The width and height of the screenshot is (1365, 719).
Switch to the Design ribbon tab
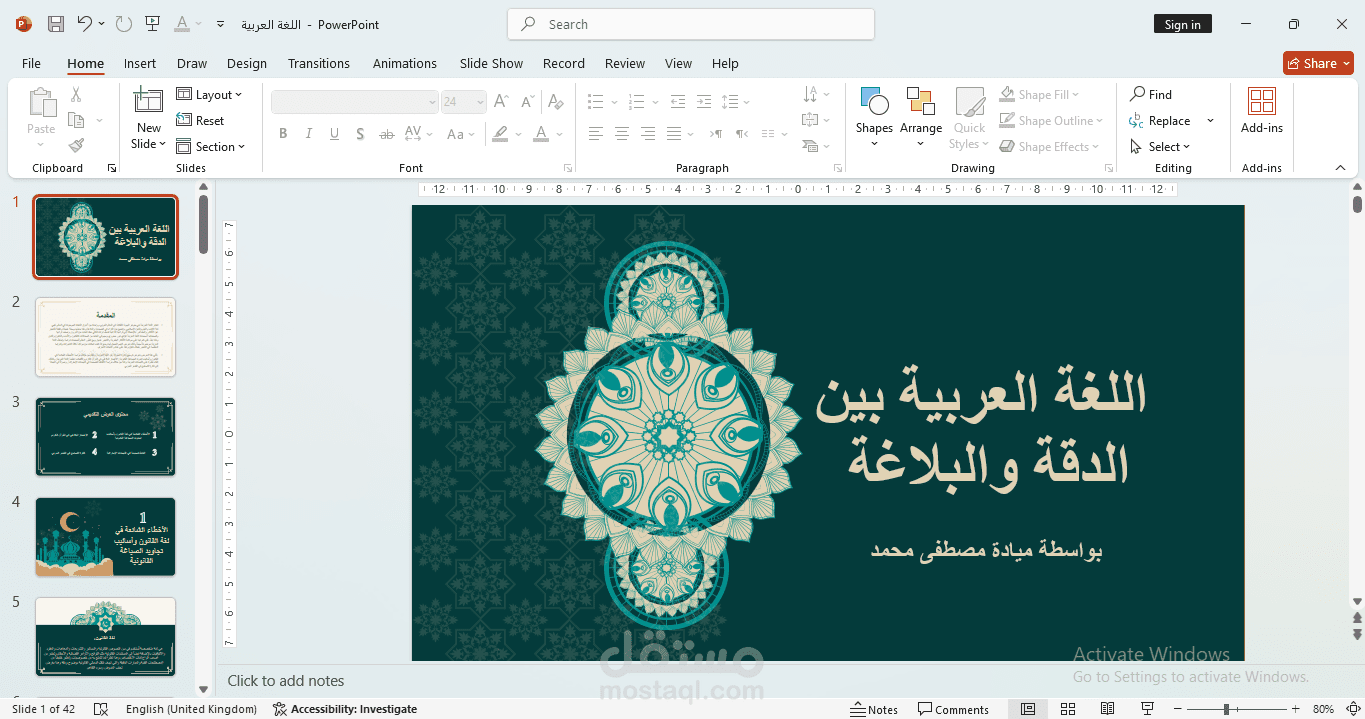[x=246, y=63]
